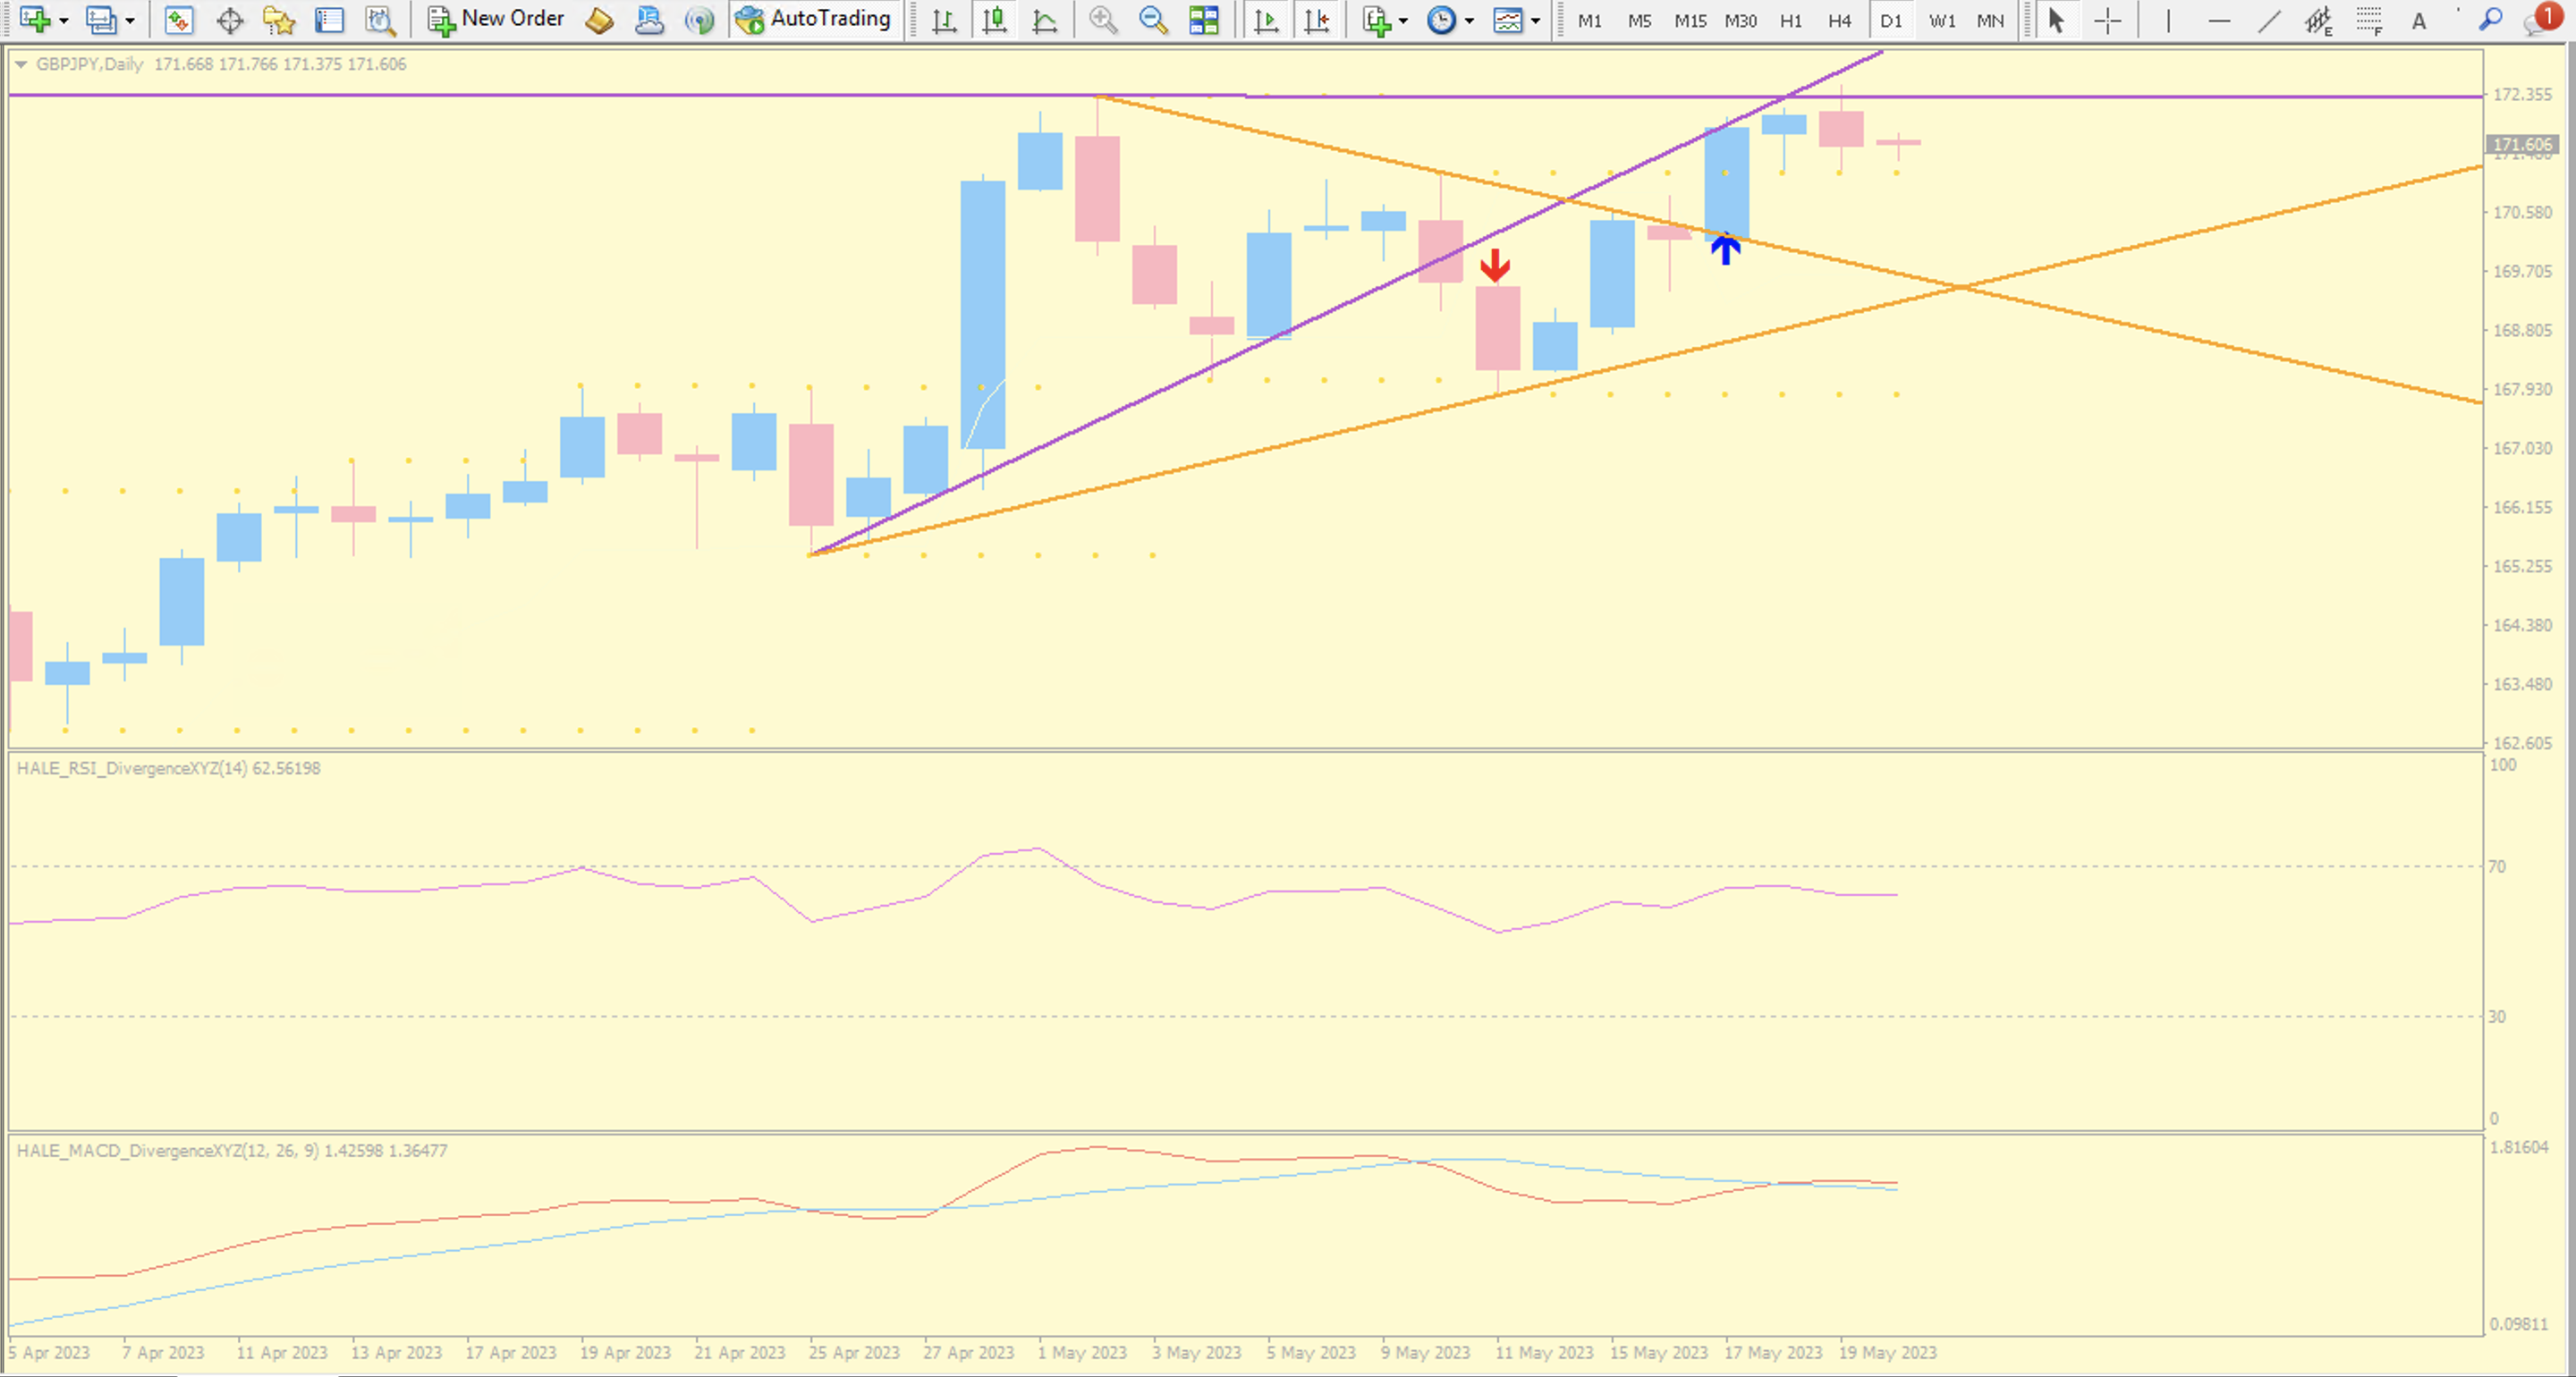This screenshot has height=1377, width=2576.
Task: Open the indicators list dropdown arrow
Action: tap(1403, 21)
